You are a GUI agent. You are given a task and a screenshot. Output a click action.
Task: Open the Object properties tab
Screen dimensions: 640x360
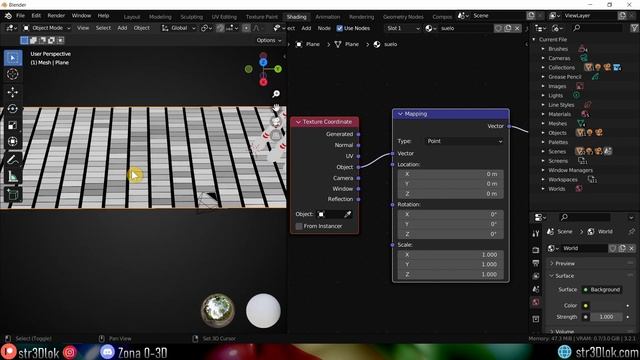(536, 319)
